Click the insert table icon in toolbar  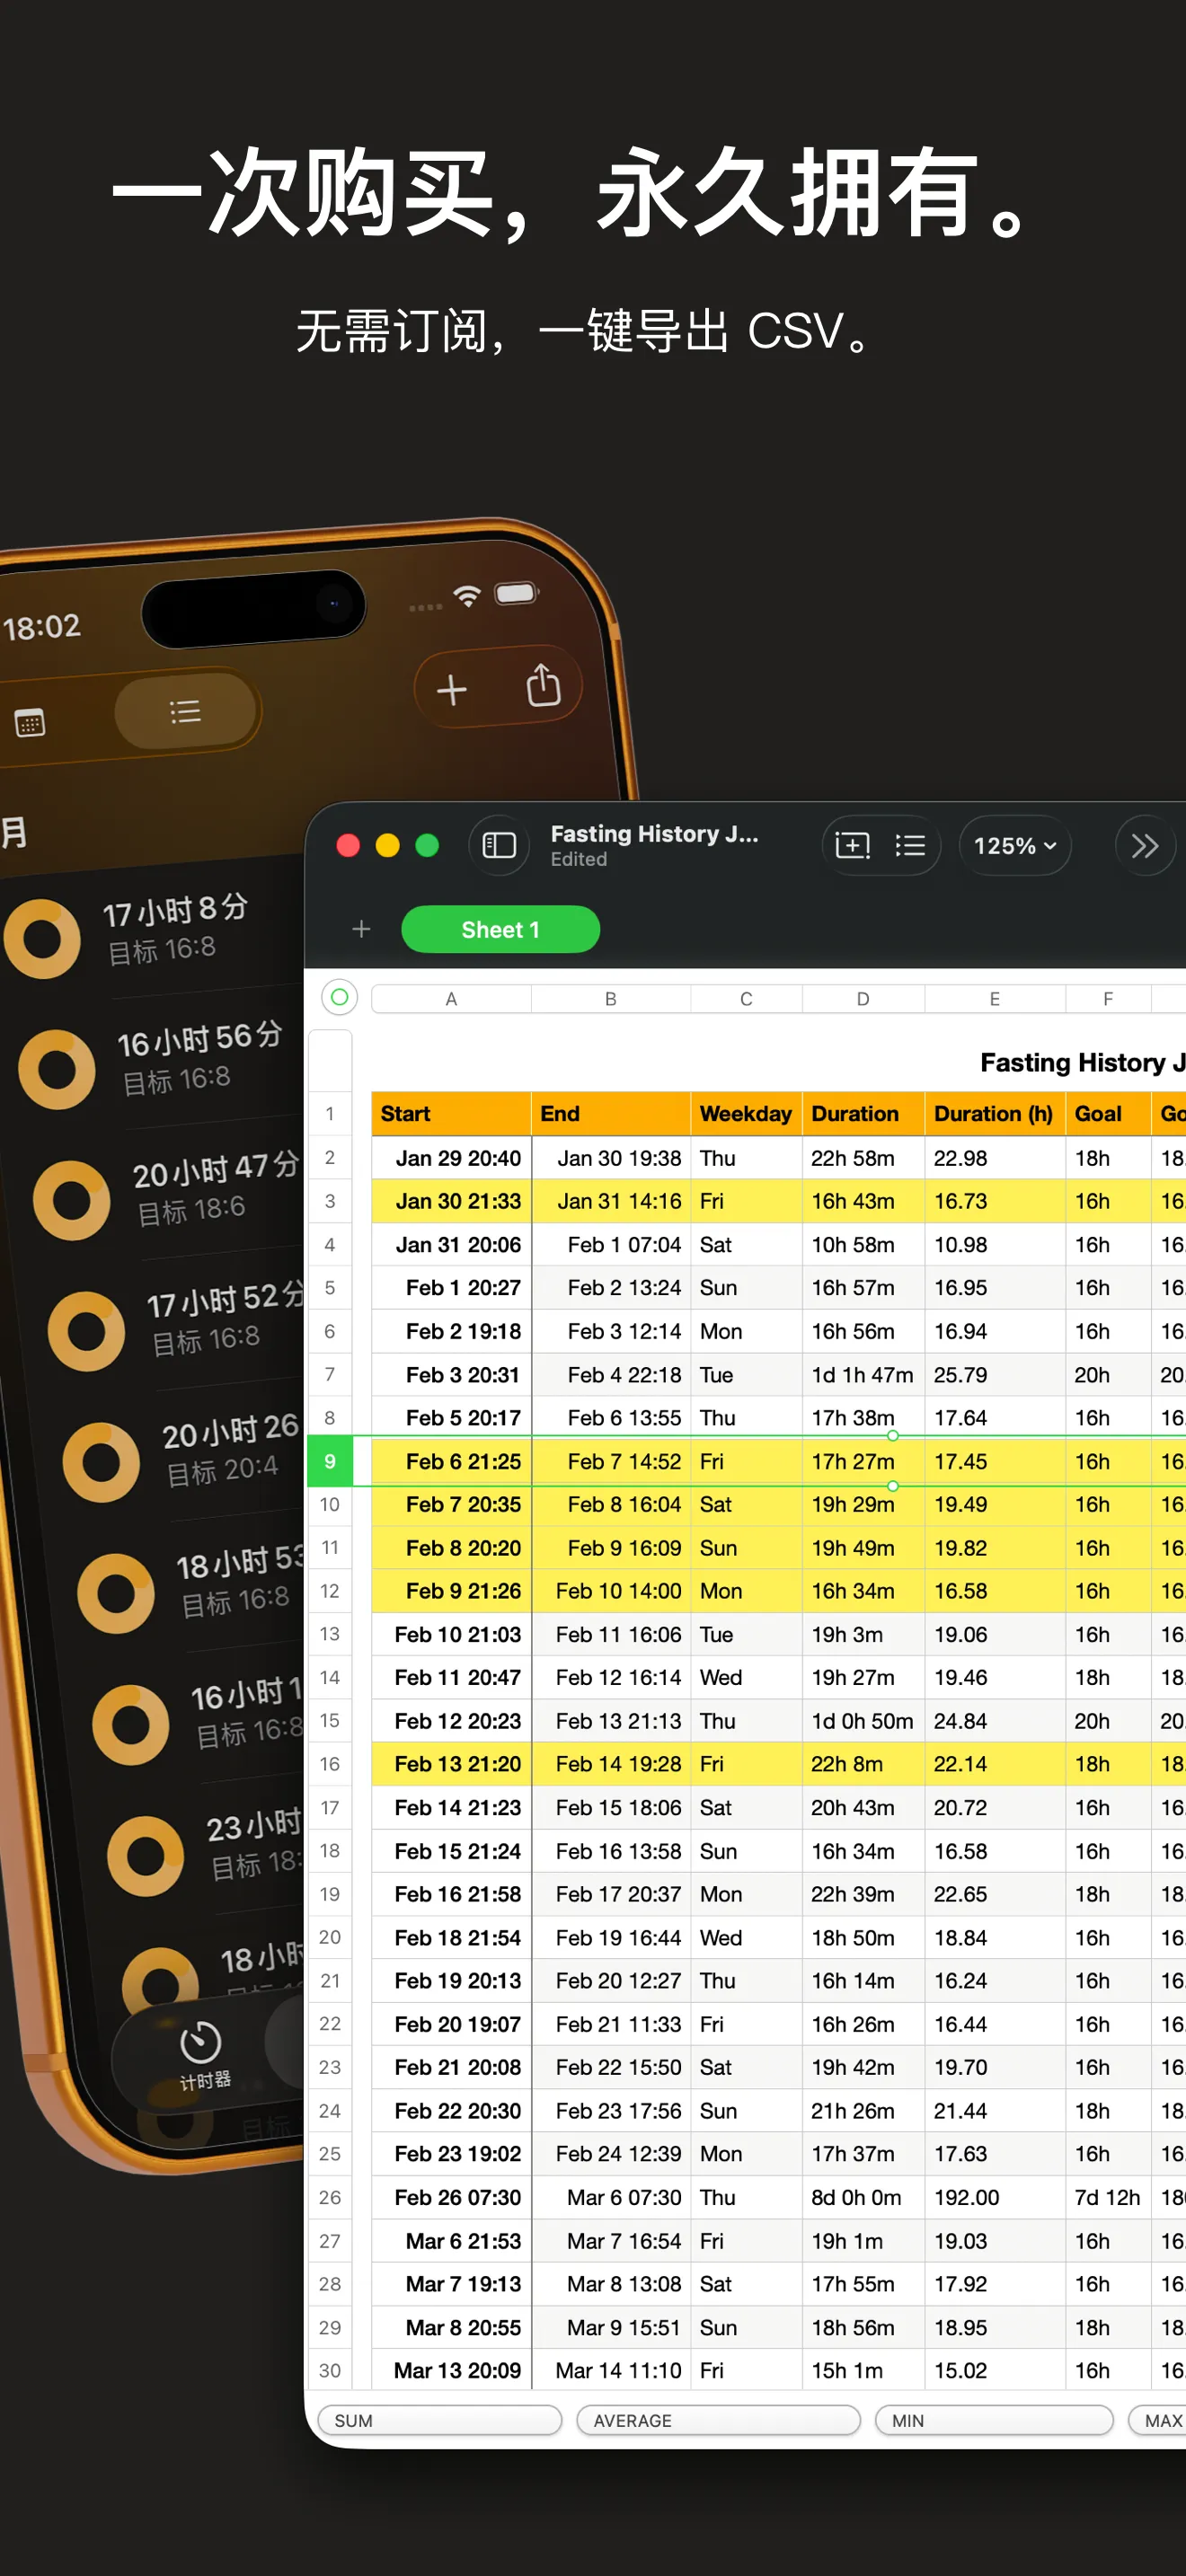852,846
